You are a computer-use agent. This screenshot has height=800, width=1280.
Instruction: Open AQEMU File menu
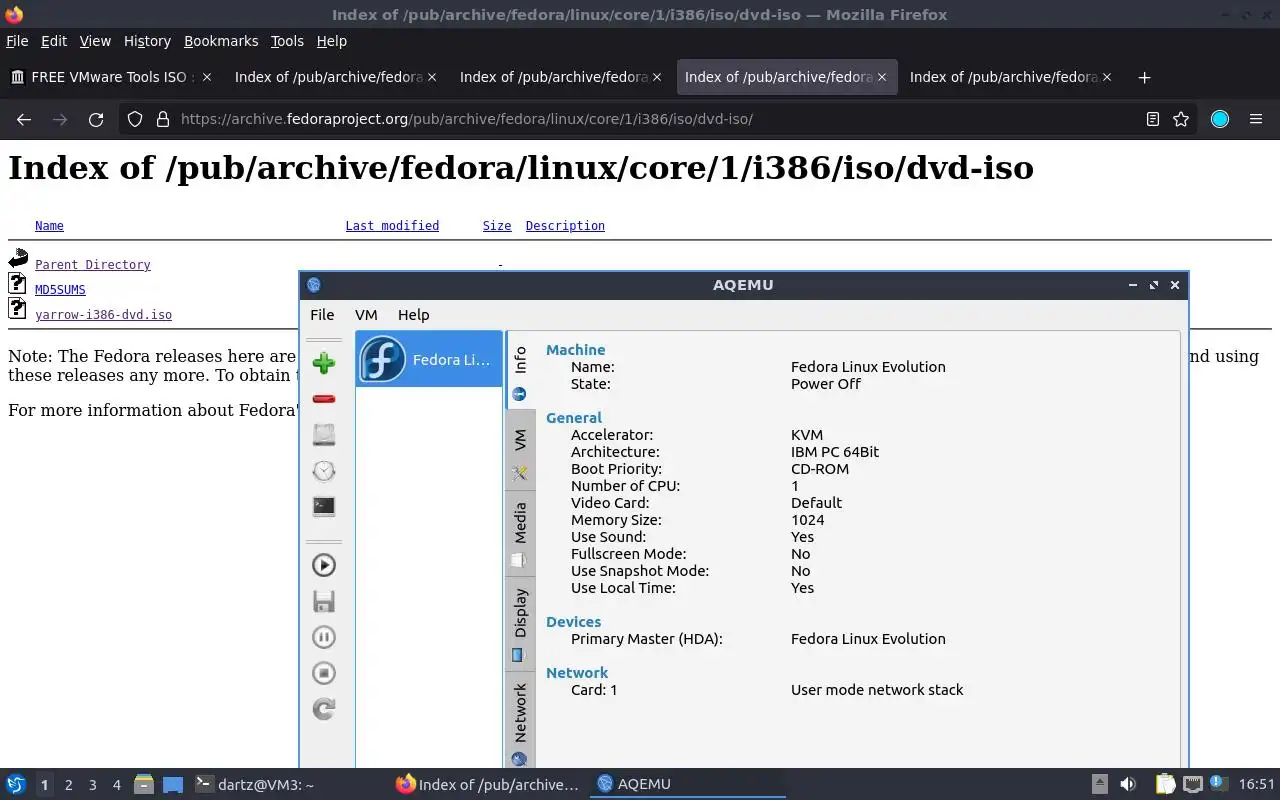[x=322, y=314]
